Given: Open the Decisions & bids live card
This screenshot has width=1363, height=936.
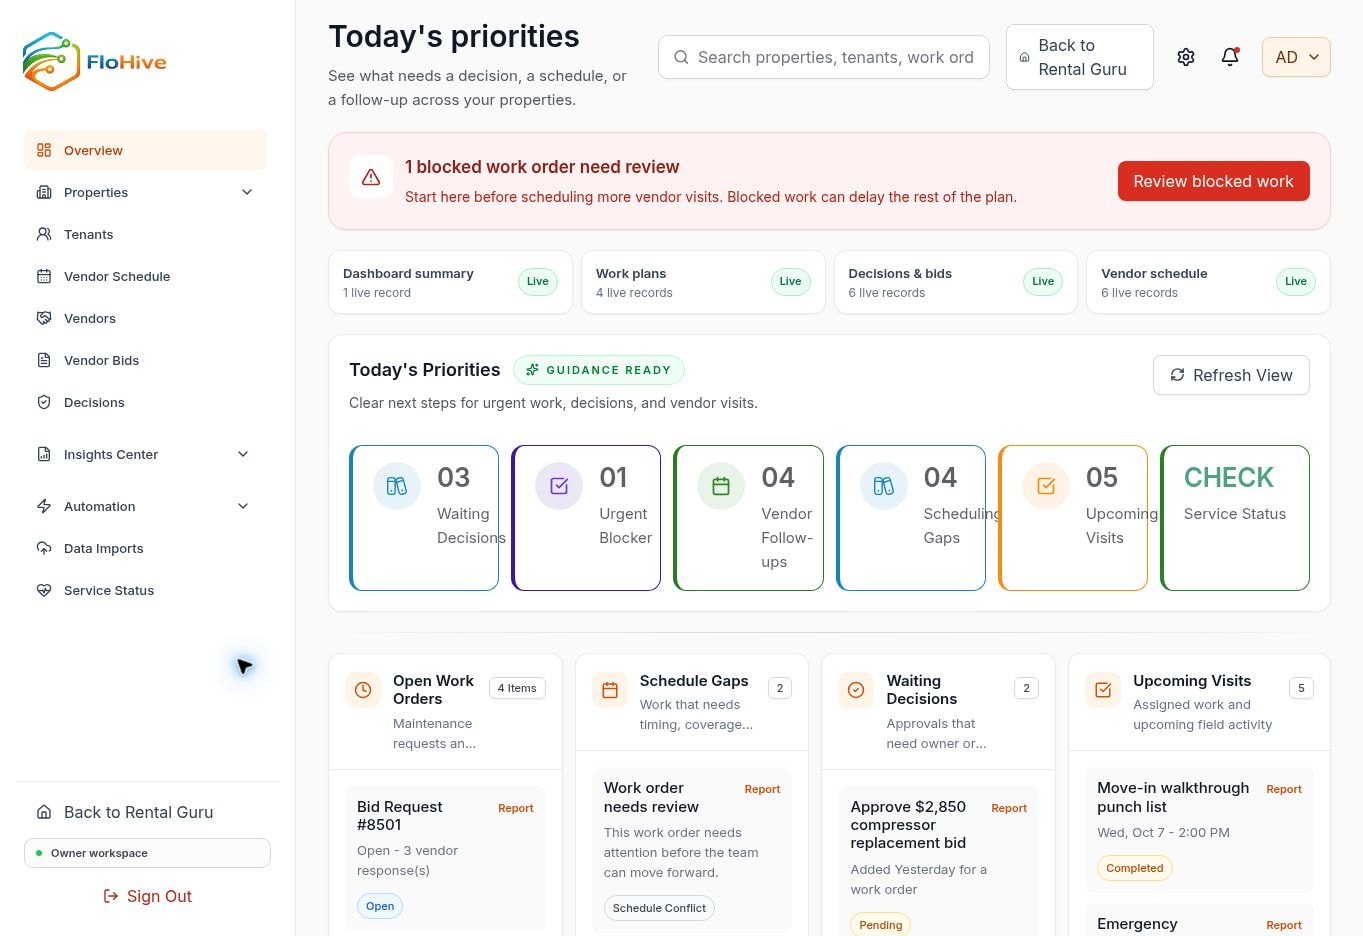Looking at the screenshot, I should pos(956,282).
